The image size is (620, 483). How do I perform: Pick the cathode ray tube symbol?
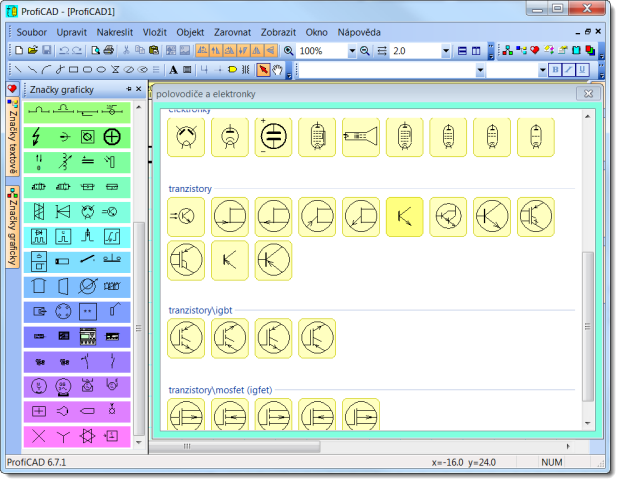pyautogui.click(x=361, y=137)
